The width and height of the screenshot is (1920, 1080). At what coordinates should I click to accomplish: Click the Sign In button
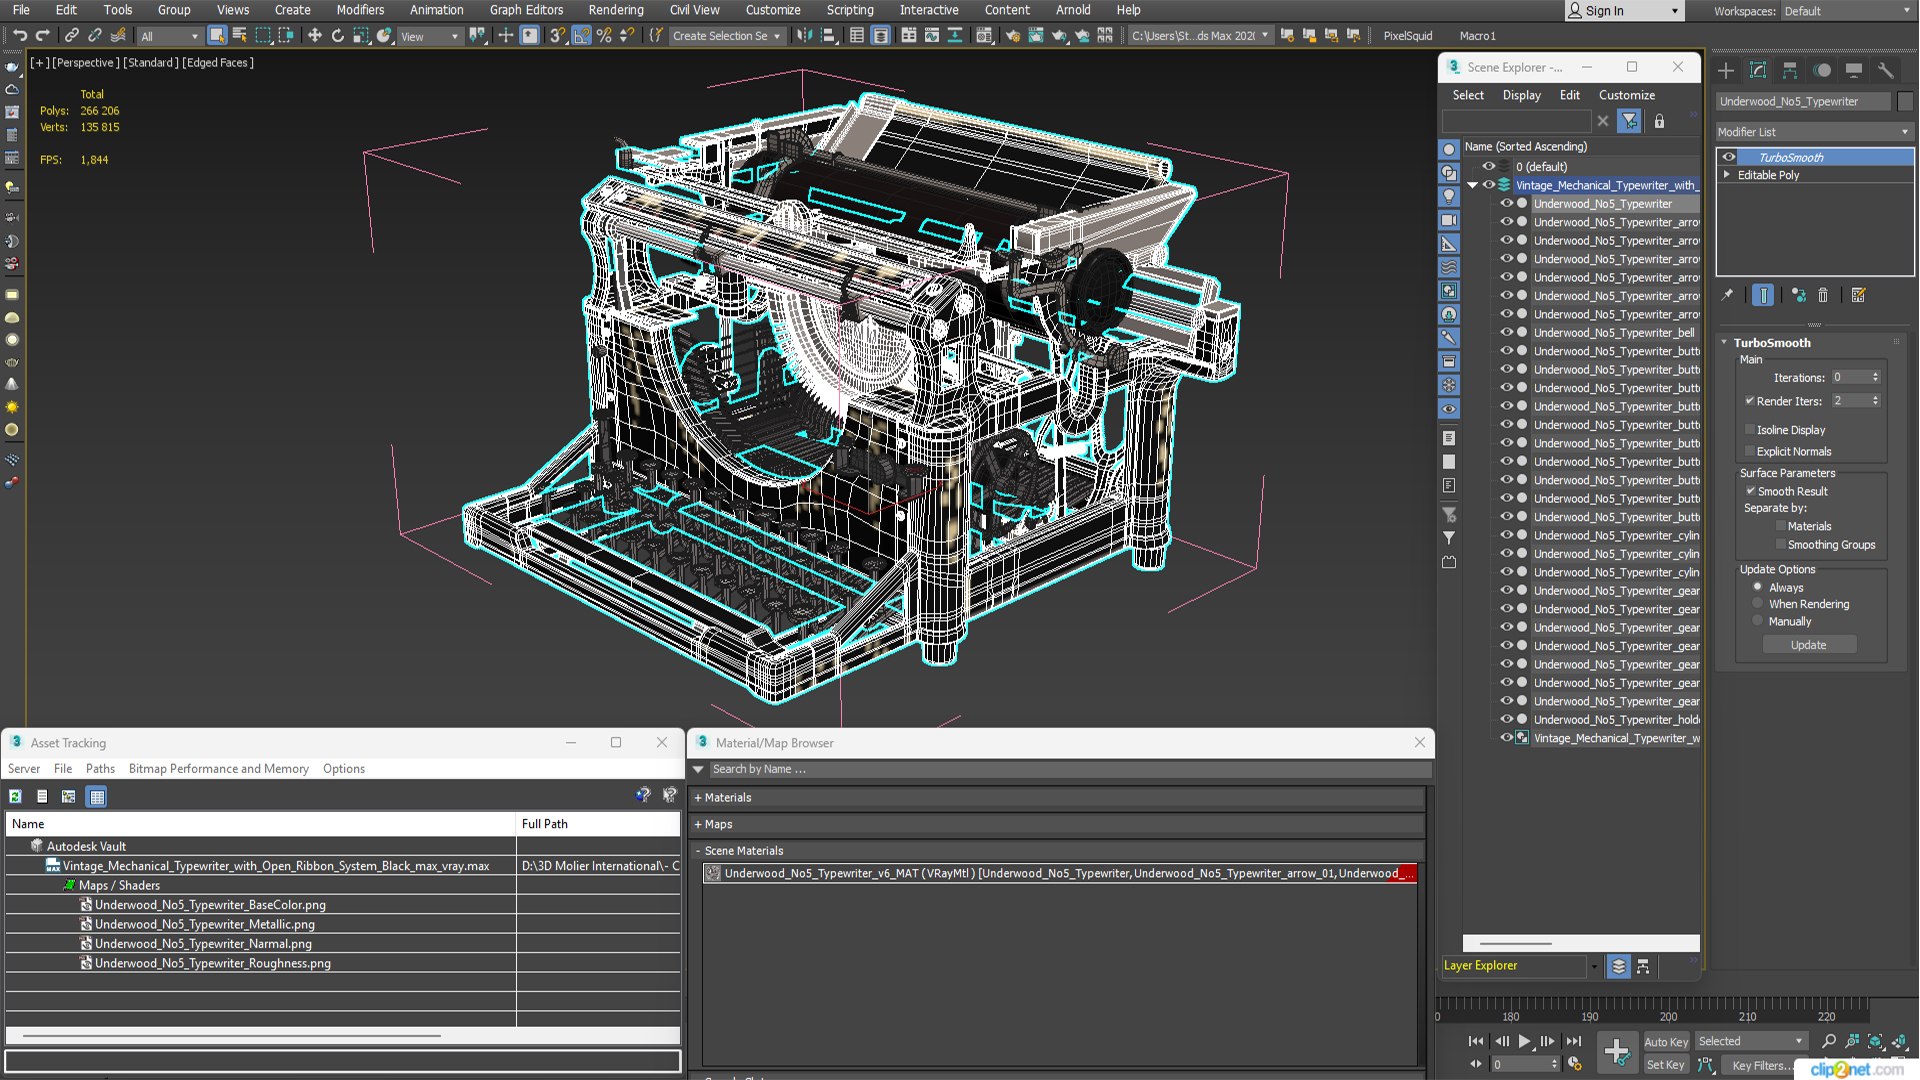[1624, 11]
